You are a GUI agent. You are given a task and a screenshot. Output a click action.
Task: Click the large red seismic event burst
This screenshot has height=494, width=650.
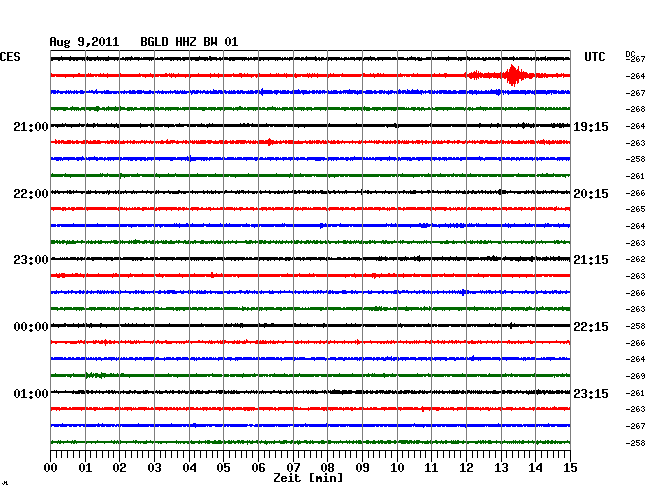(x=513, y=76)
